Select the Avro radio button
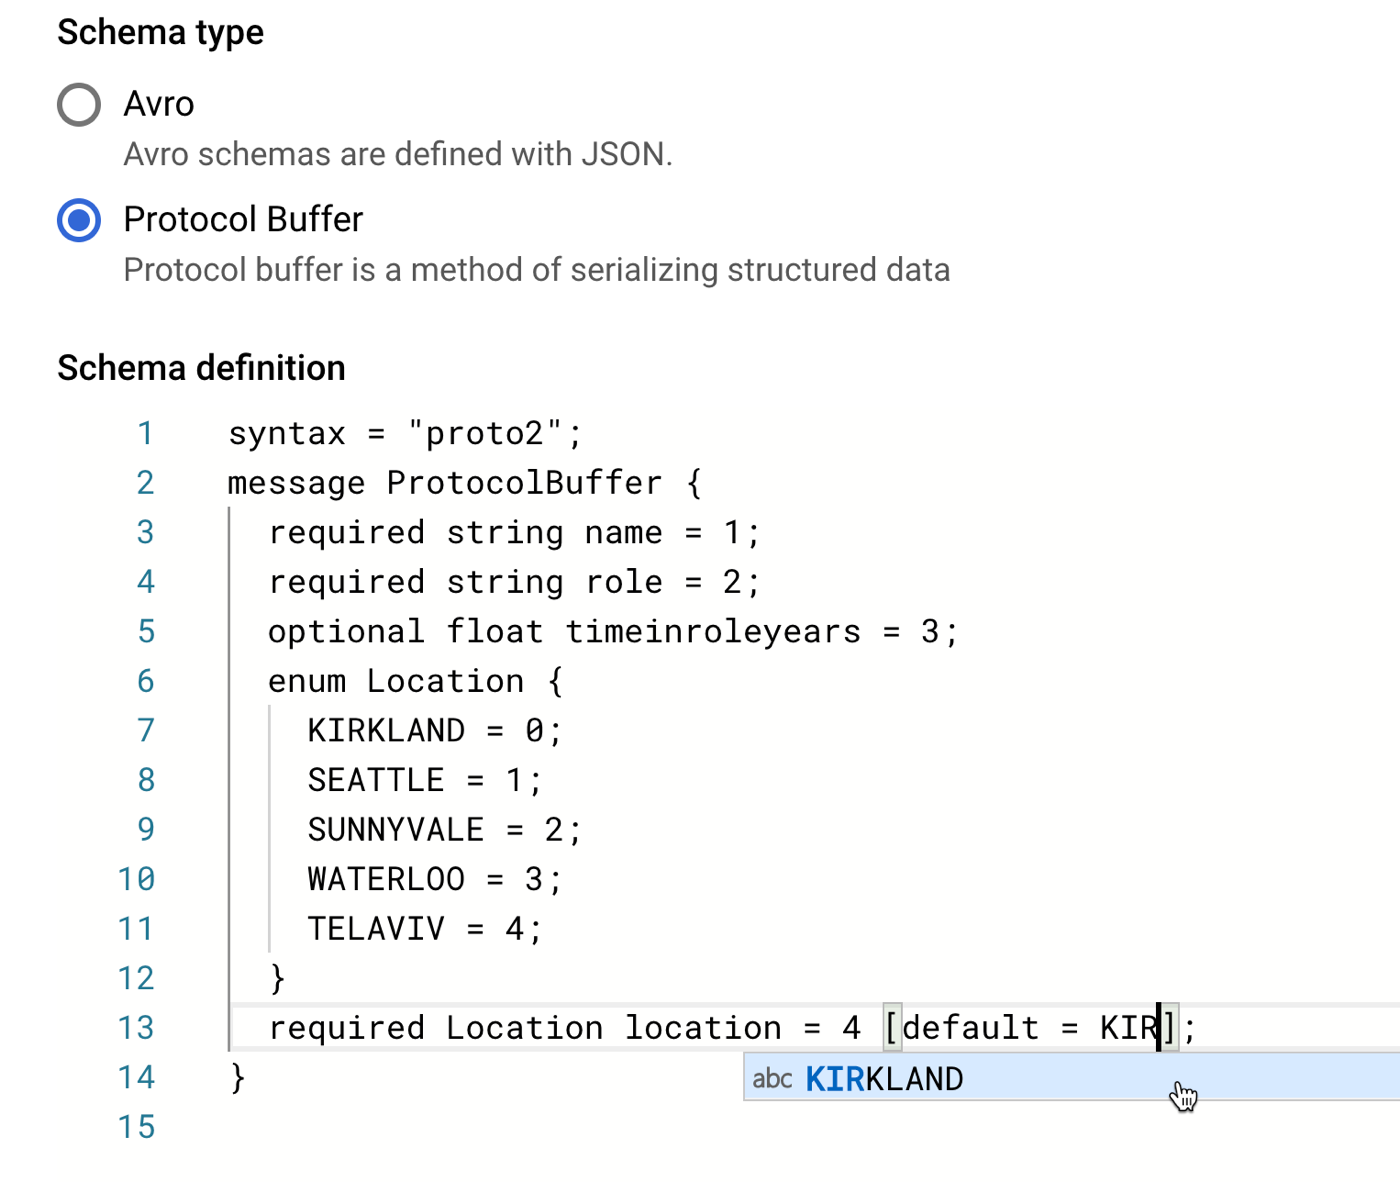The width and height of the screenshot is (1400, 1182). [x=79, y=104]
